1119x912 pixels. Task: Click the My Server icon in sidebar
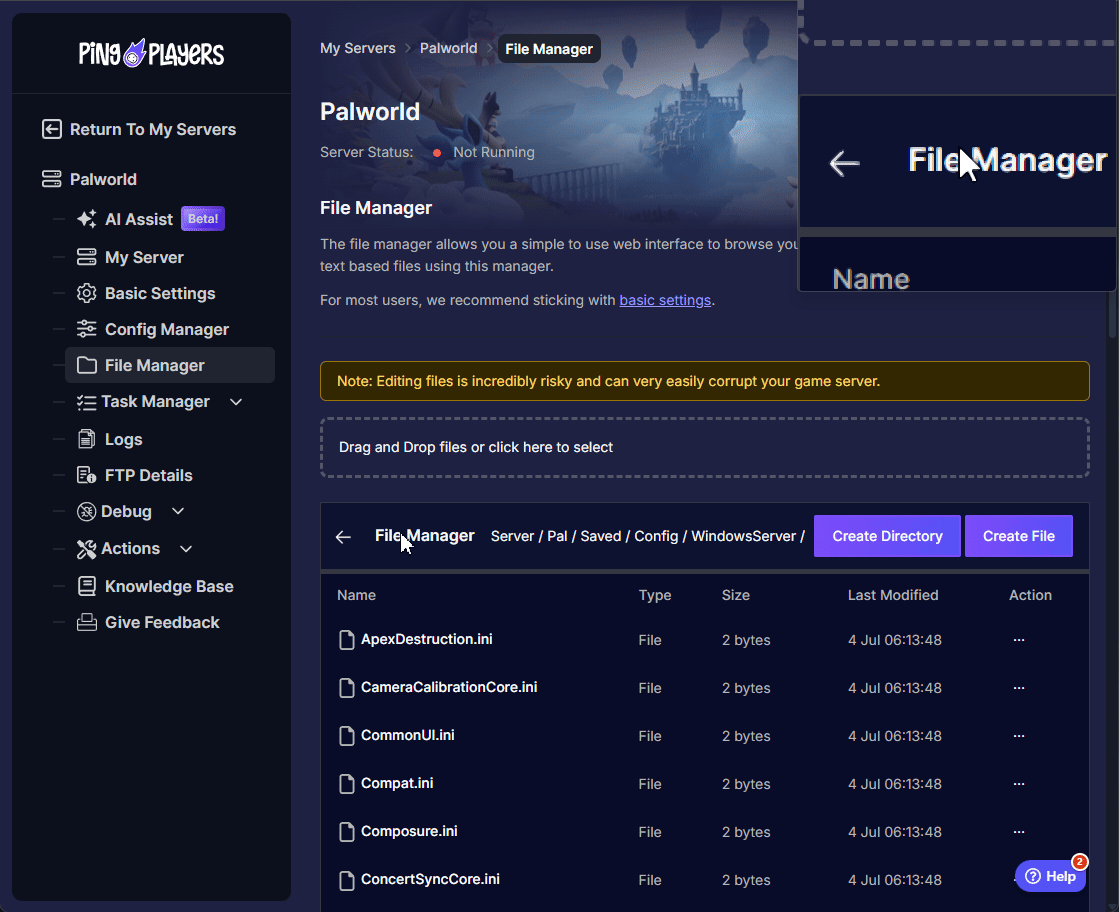(86, 257)
